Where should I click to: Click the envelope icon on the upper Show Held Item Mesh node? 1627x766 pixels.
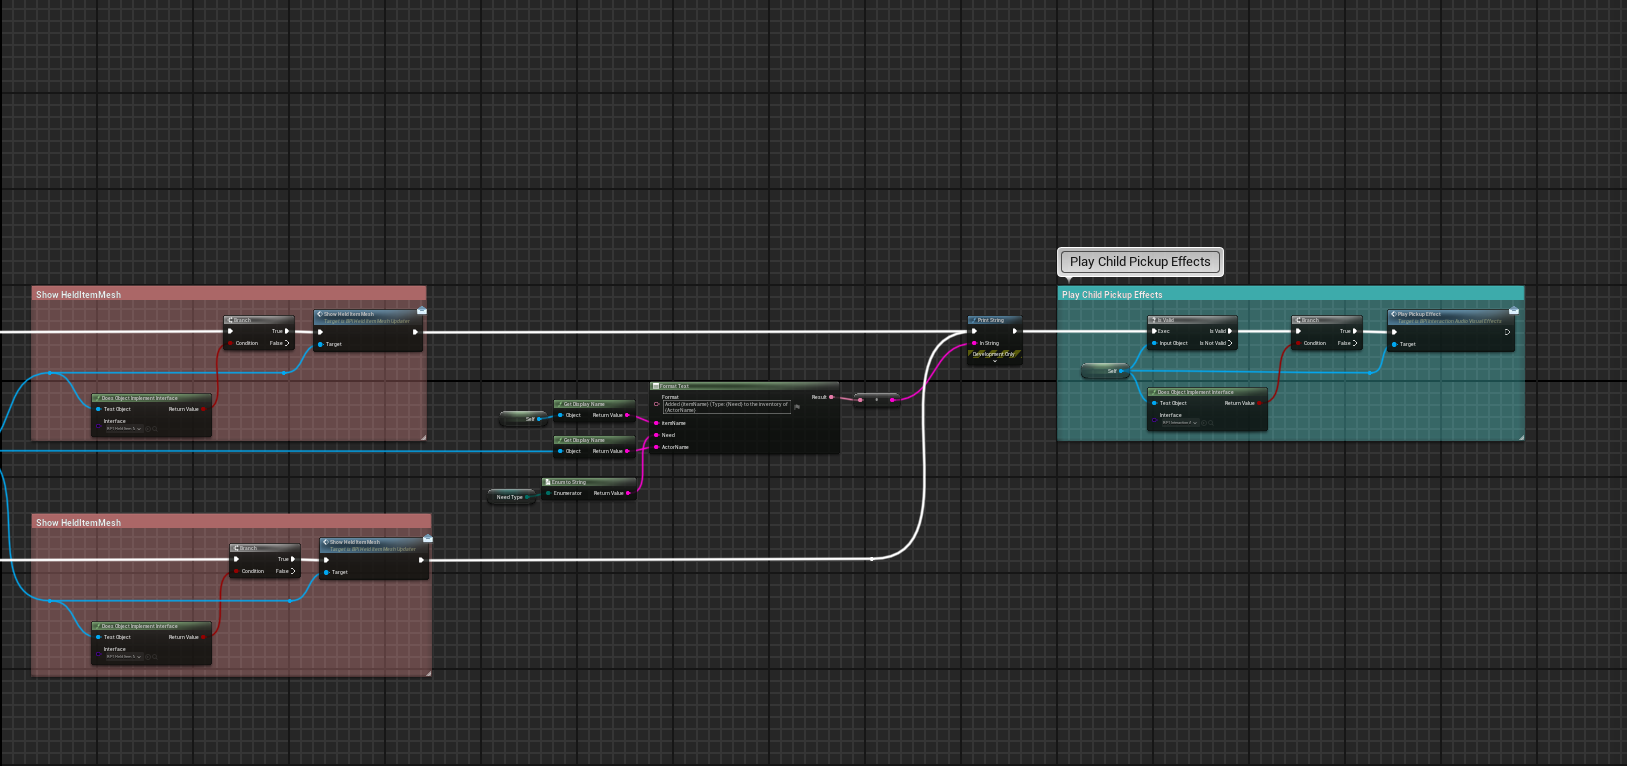(421, 311)
